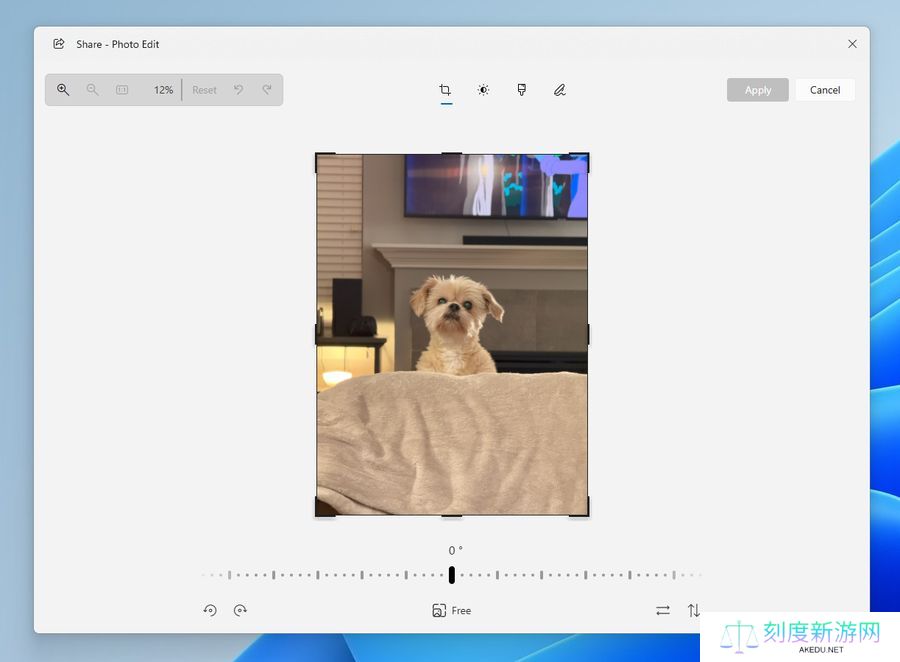Click the zoom out magnifier icon

click(92, 90)
